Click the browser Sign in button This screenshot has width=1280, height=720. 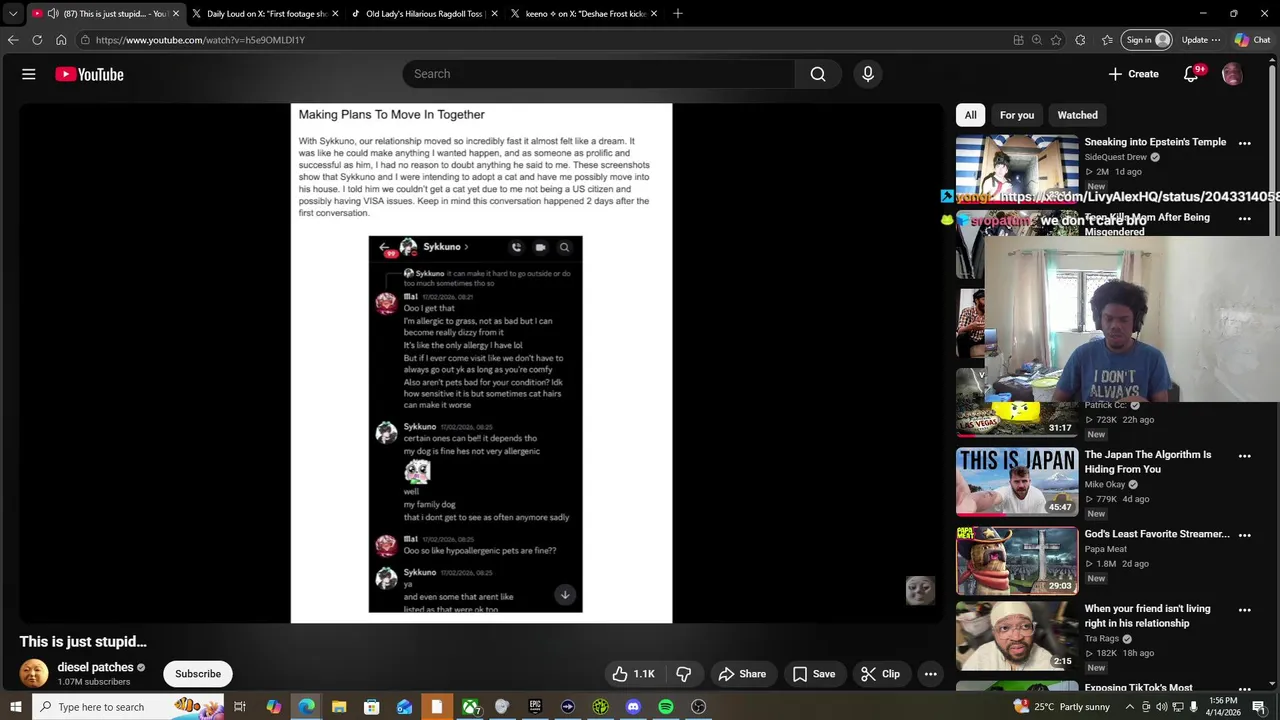pos(1147,40)
